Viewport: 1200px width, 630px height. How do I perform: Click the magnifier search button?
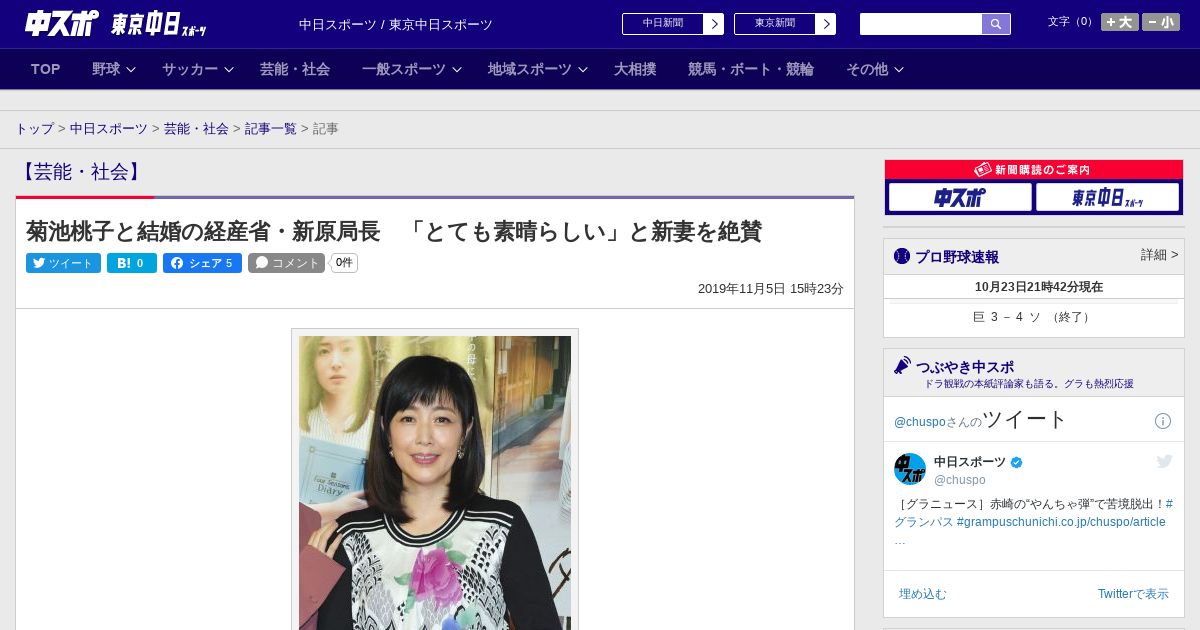click(x=996, y=24)
